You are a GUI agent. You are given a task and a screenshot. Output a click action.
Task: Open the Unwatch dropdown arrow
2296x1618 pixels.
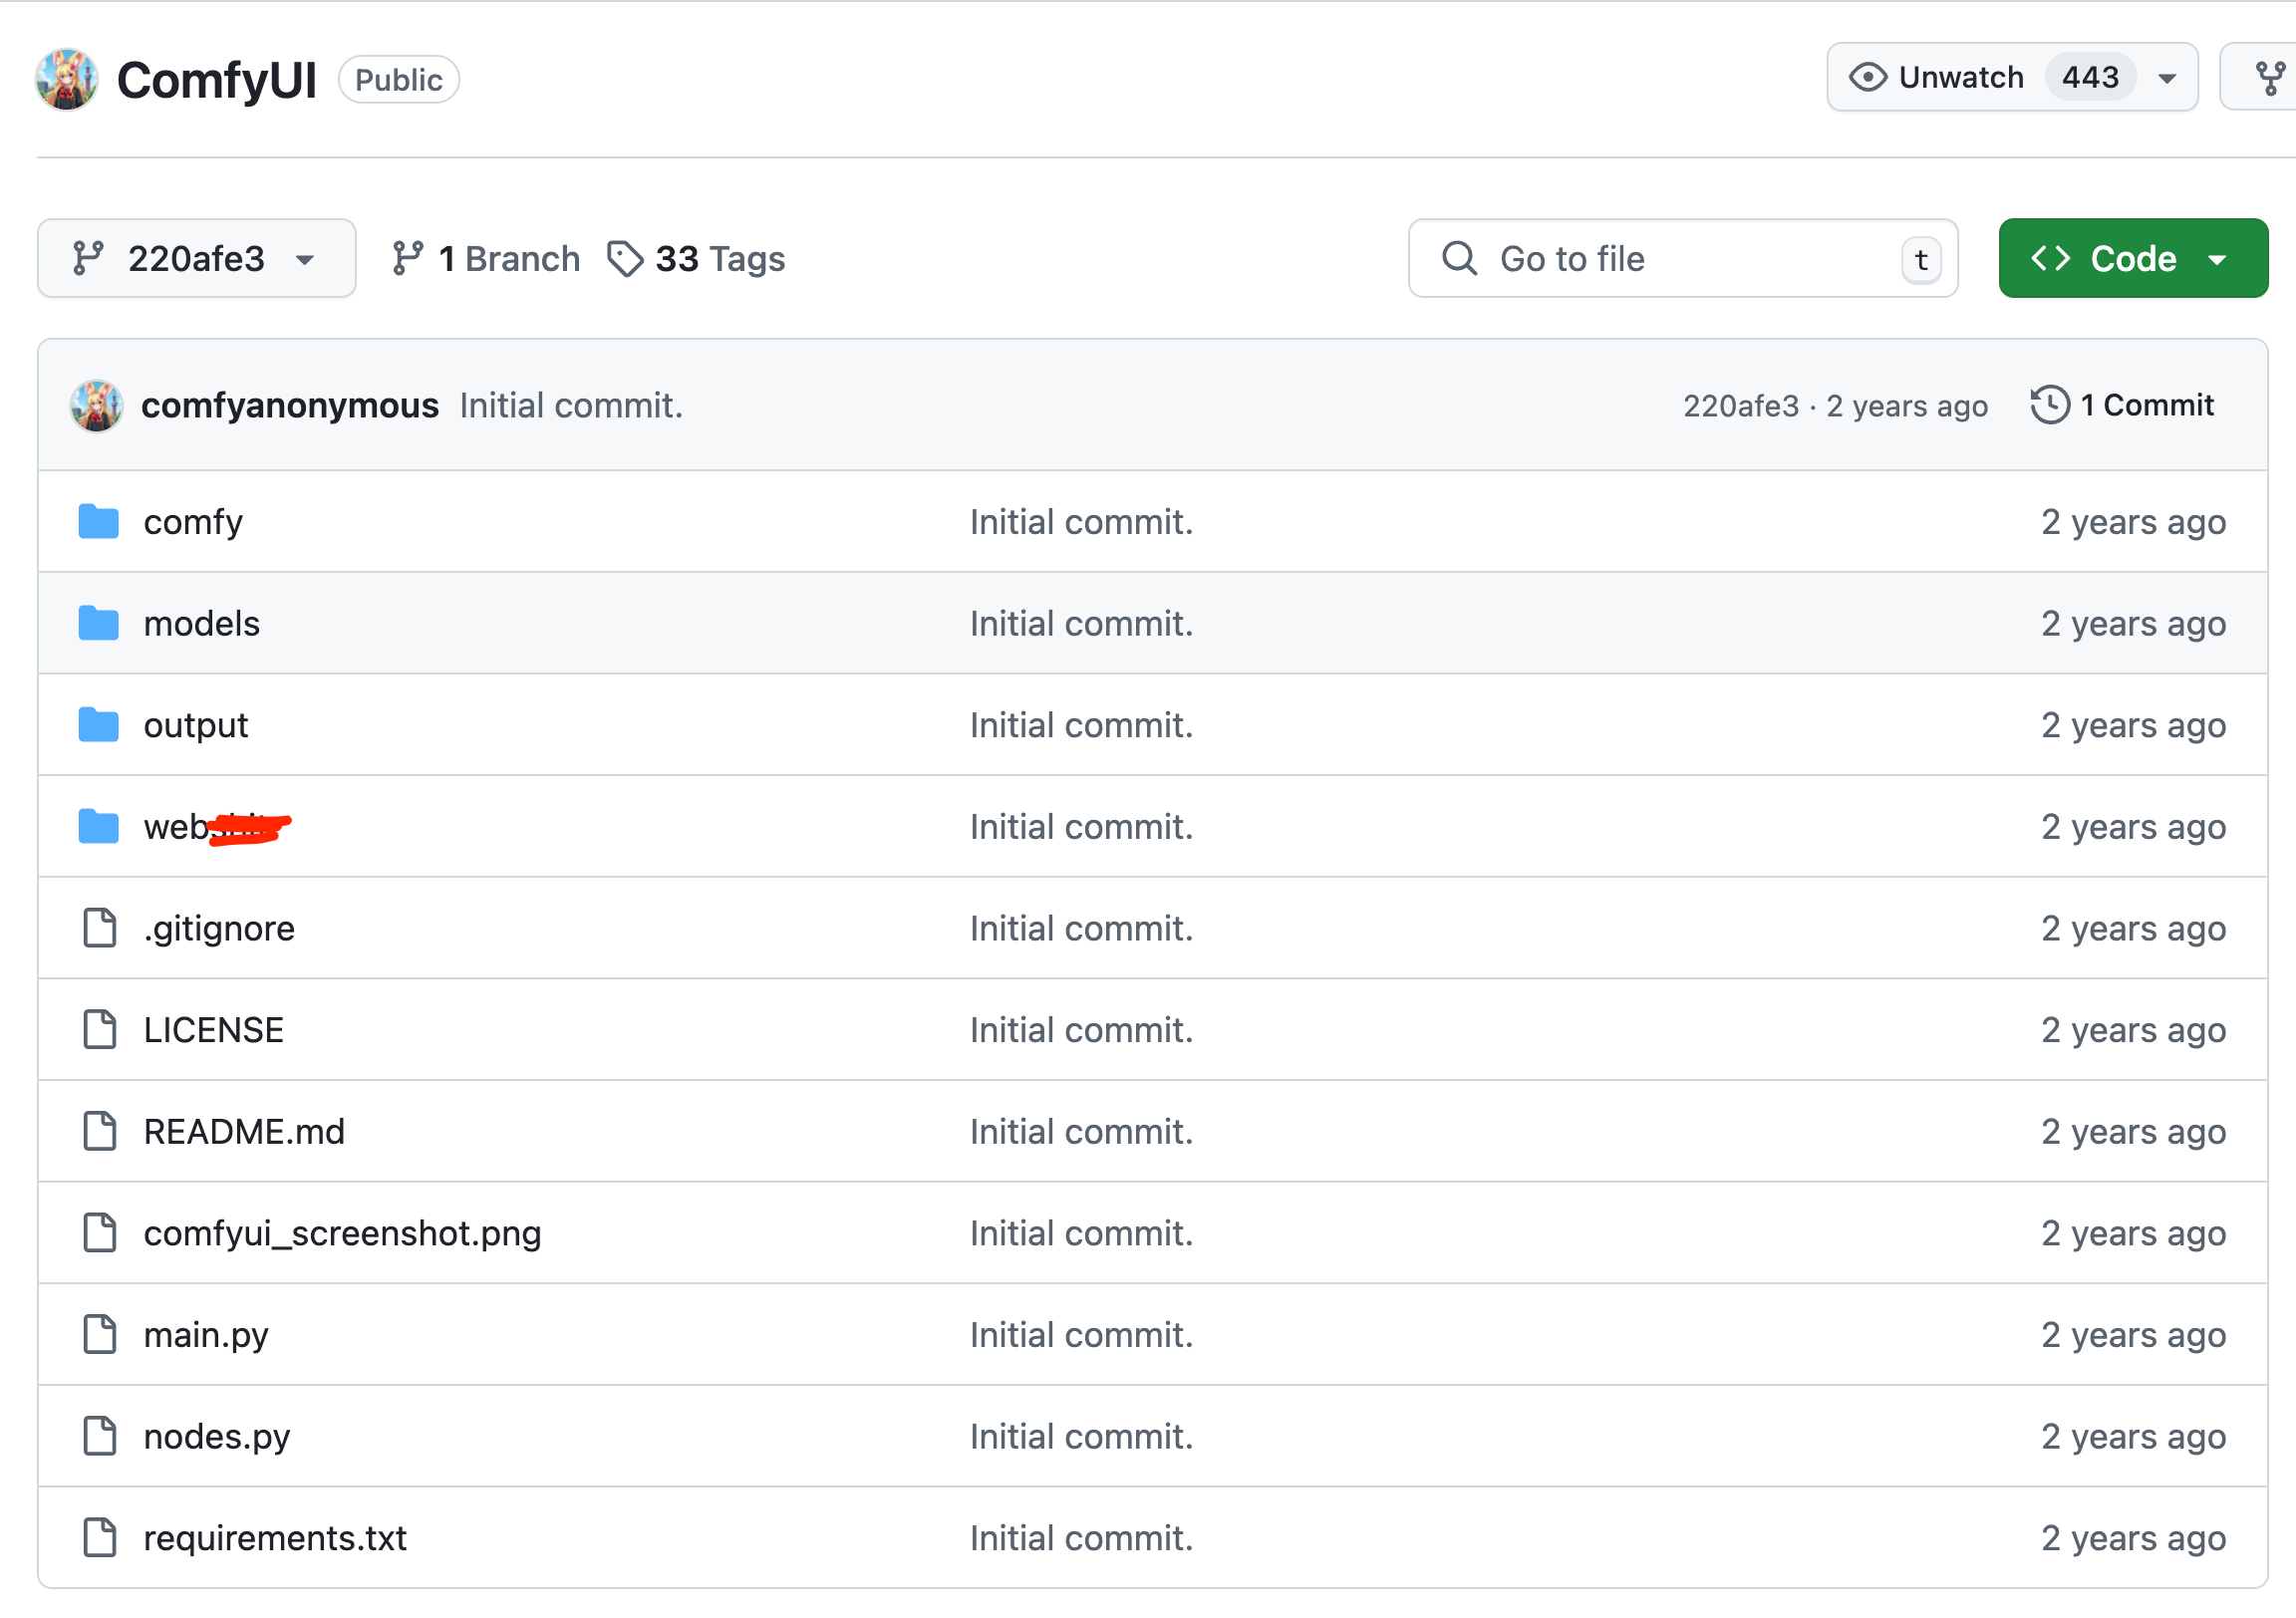pyautogui.click(x=2167, y=78)
